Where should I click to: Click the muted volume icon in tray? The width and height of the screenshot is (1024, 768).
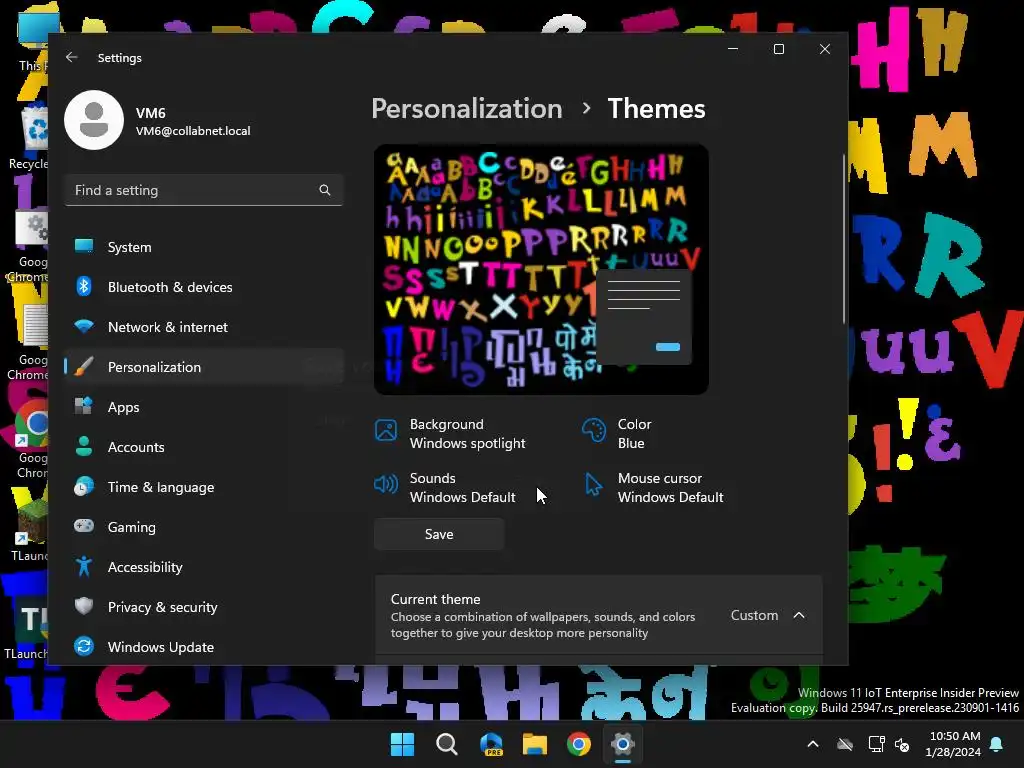coord(902,744)
